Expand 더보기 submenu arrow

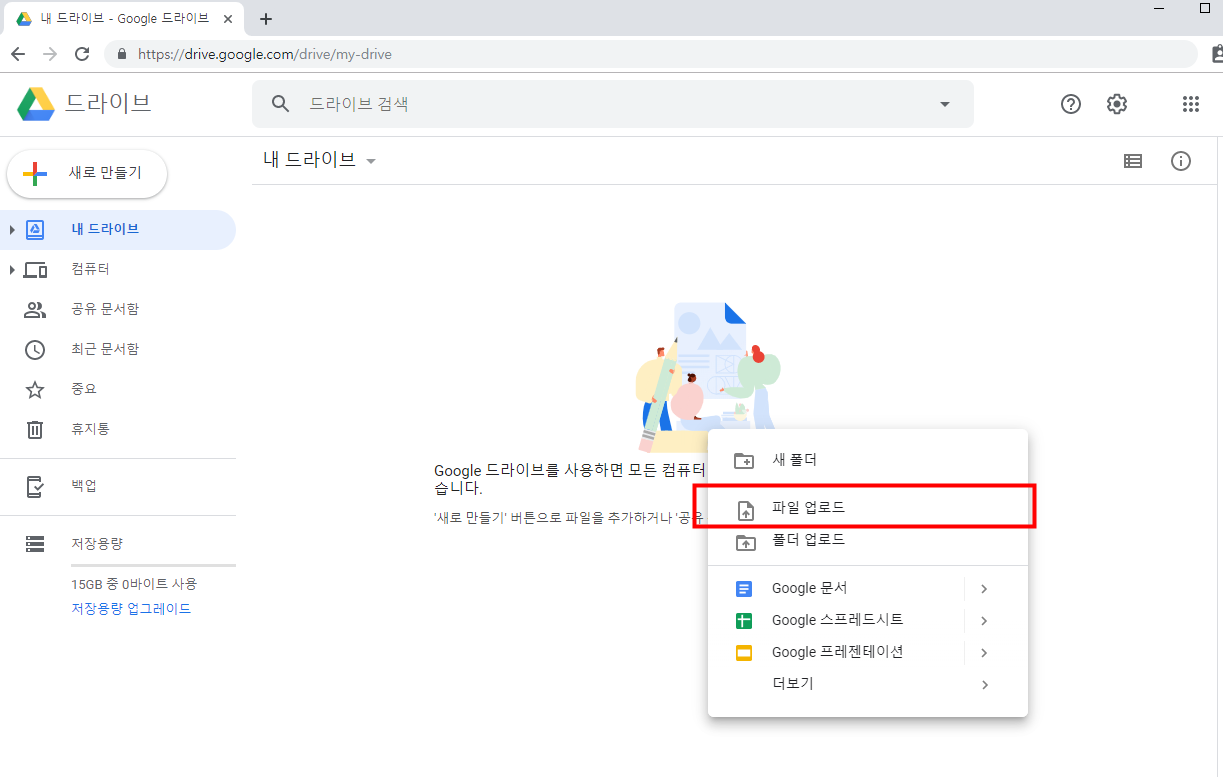pos(985,685)
